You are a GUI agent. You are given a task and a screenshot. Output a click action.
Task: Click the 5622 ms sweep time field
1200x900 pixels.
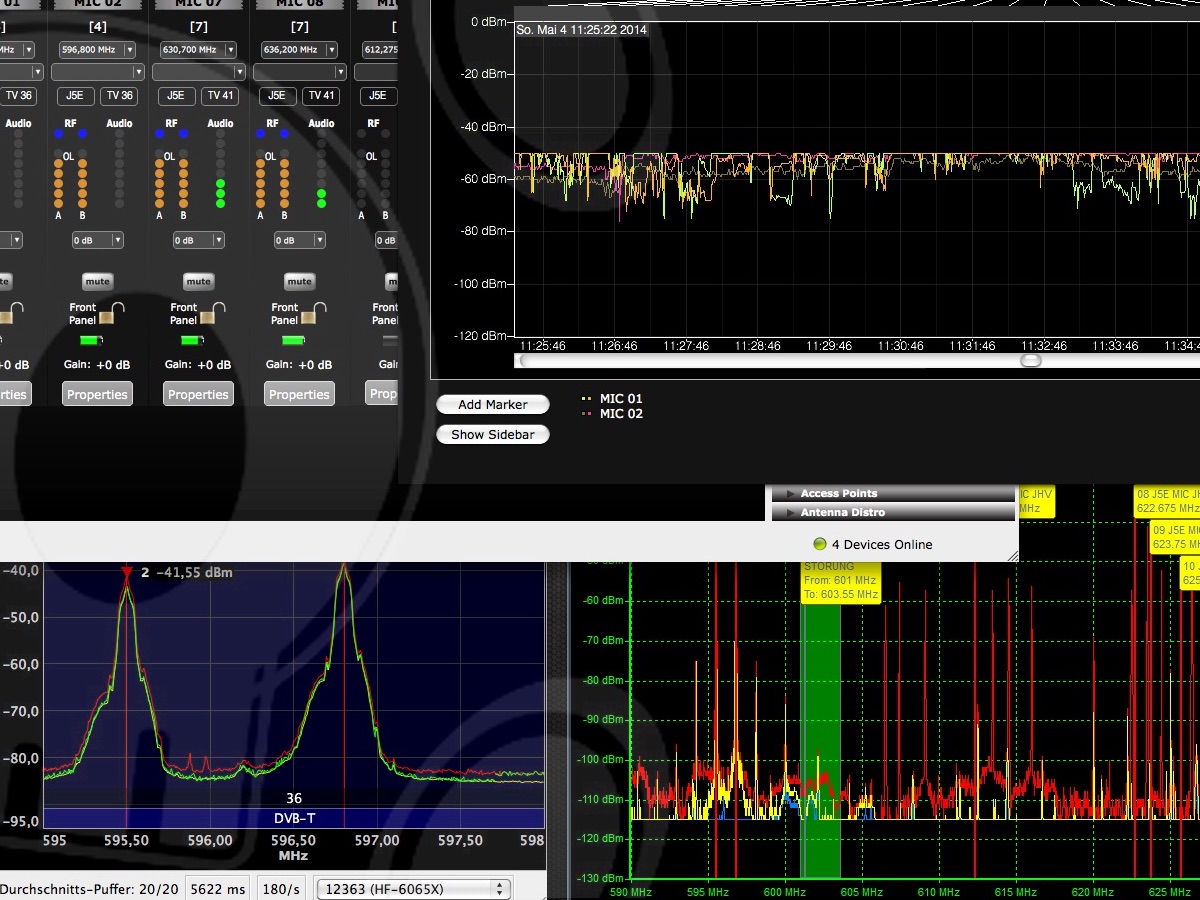tap(219, 888)
